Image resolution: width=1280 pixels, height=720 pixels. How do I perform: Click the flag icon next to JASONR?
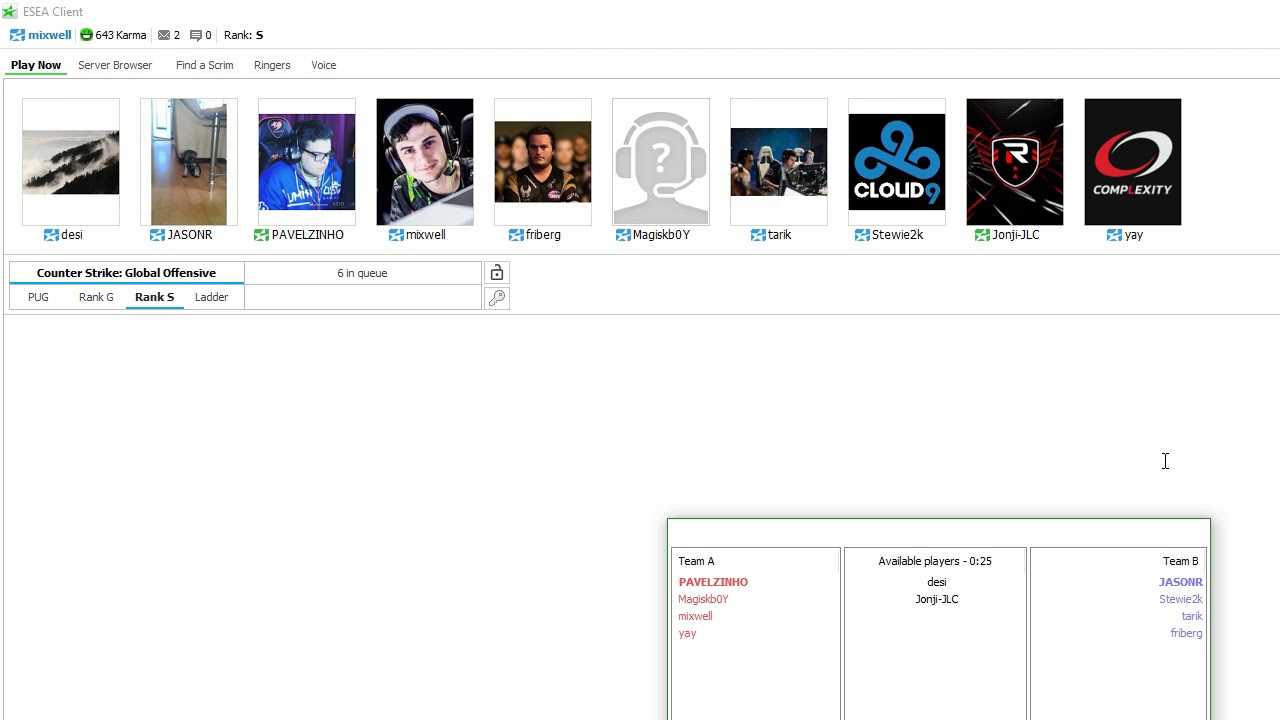157,235
